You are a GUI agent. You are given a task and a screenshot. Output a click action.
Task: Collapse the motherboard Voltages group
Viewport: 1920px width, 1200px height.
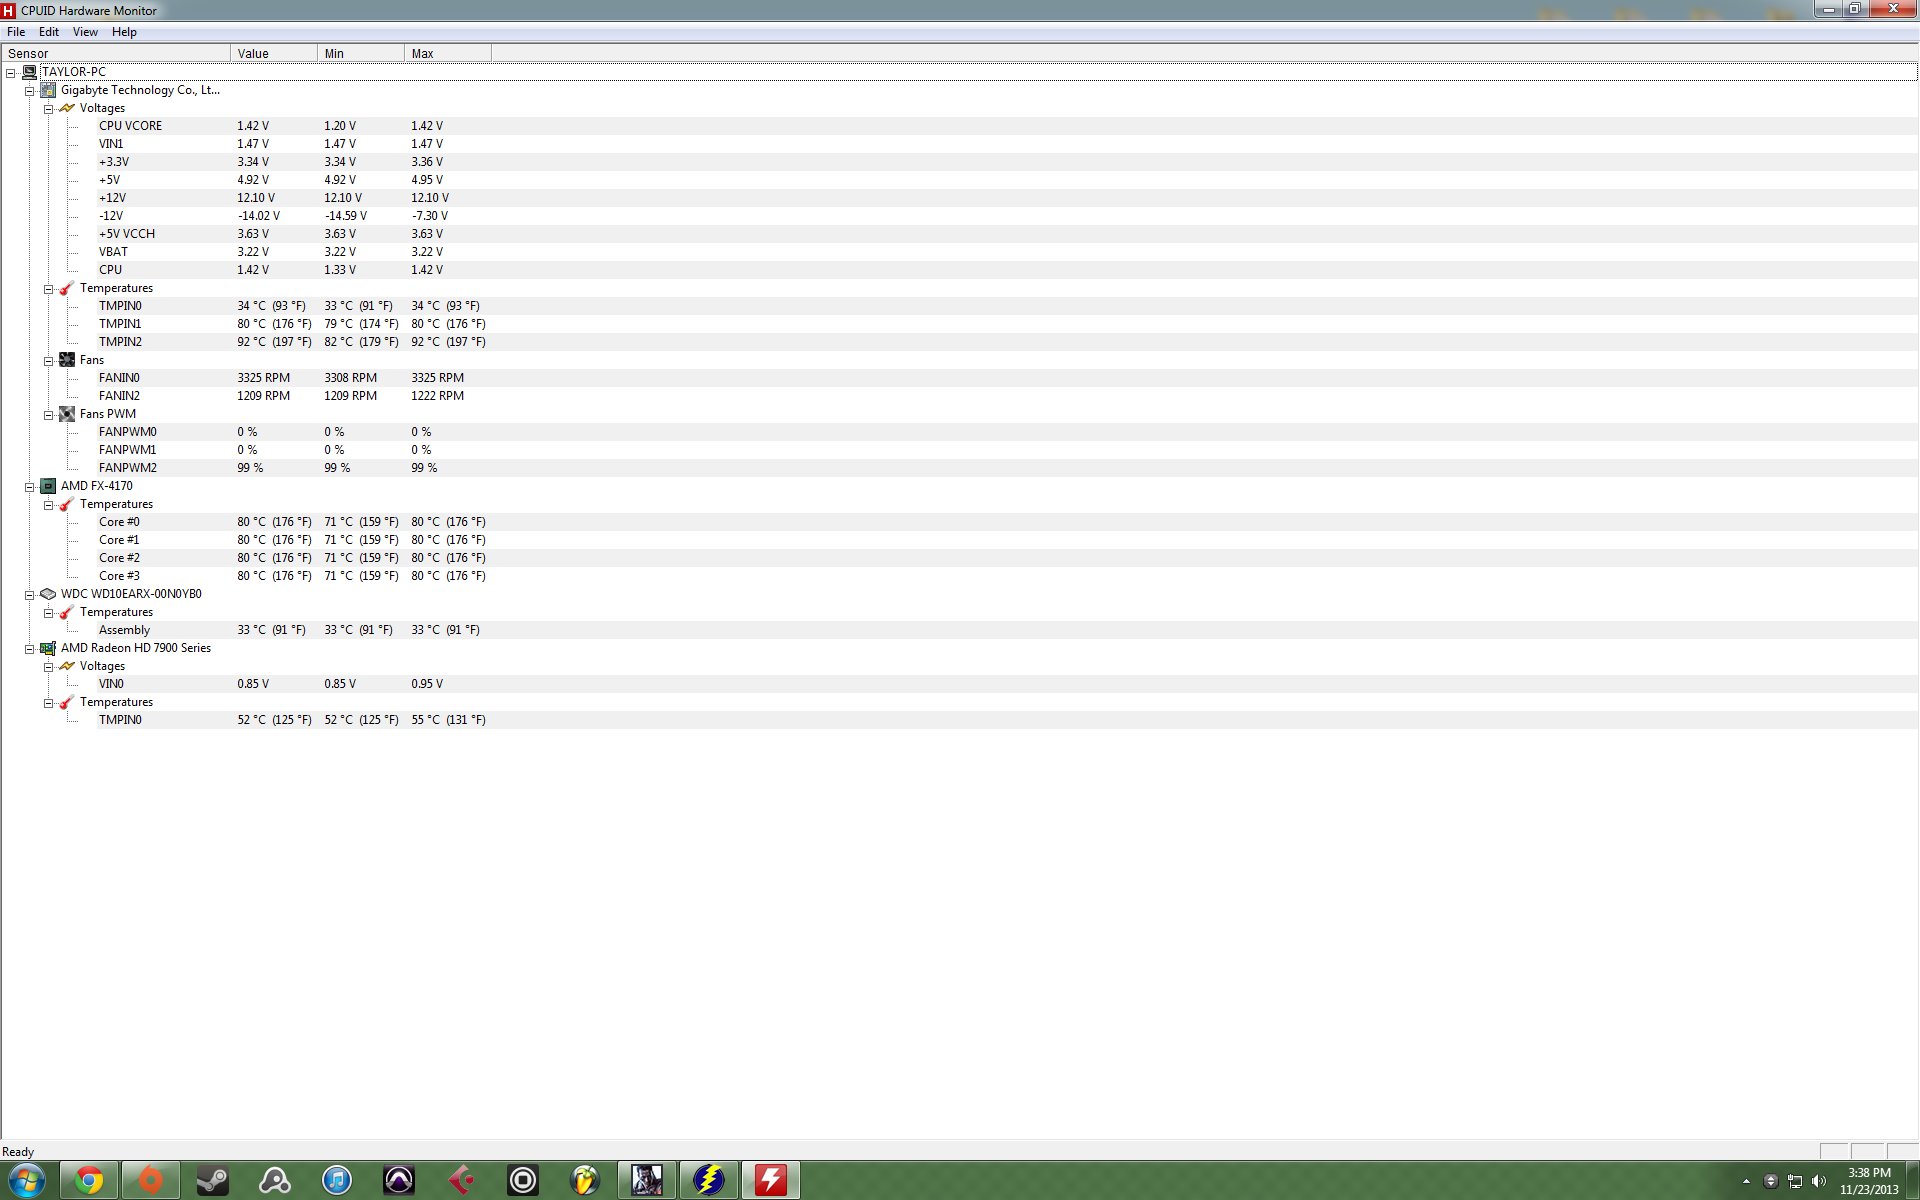click(48, 109)
